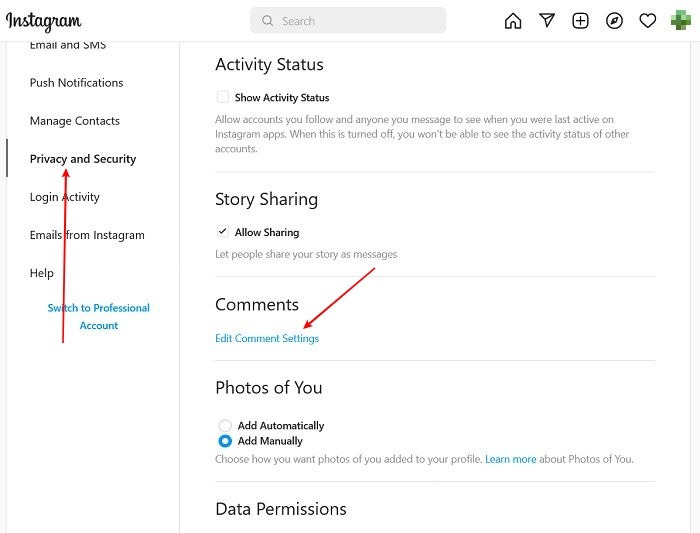This screenshot has width=700, height=533.
Task: Click the search magnifier icon
Action: pyautogui.click(x=268, y=21)
